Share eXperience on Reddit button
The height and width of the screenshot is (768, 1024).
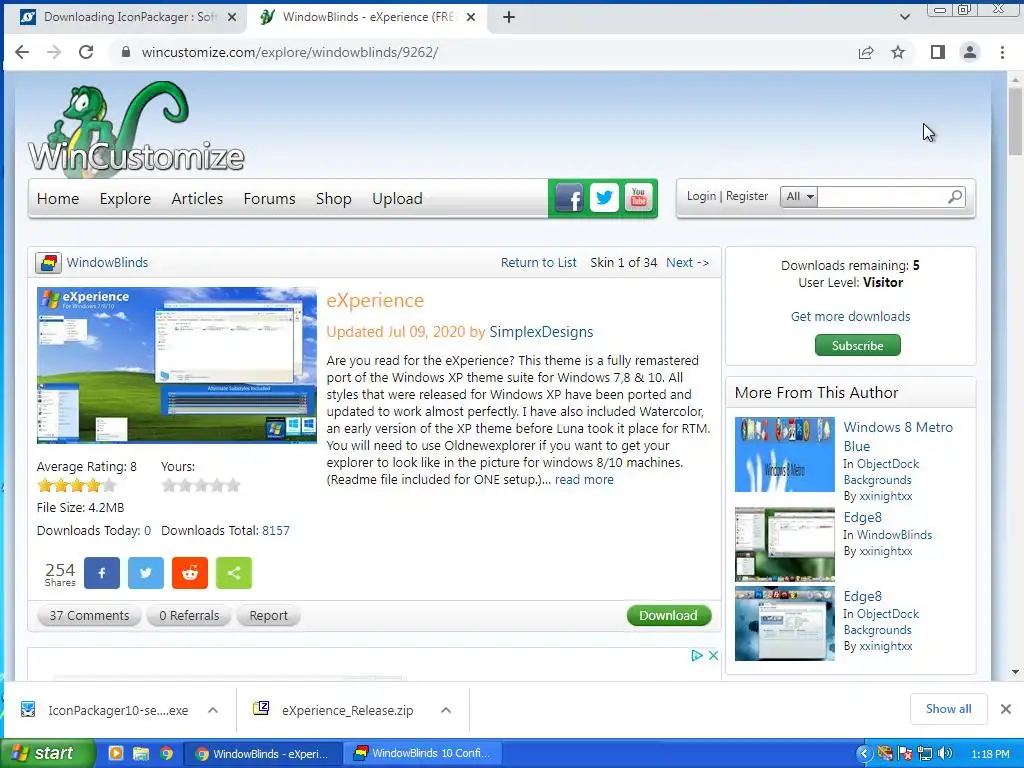click(190, 573)
